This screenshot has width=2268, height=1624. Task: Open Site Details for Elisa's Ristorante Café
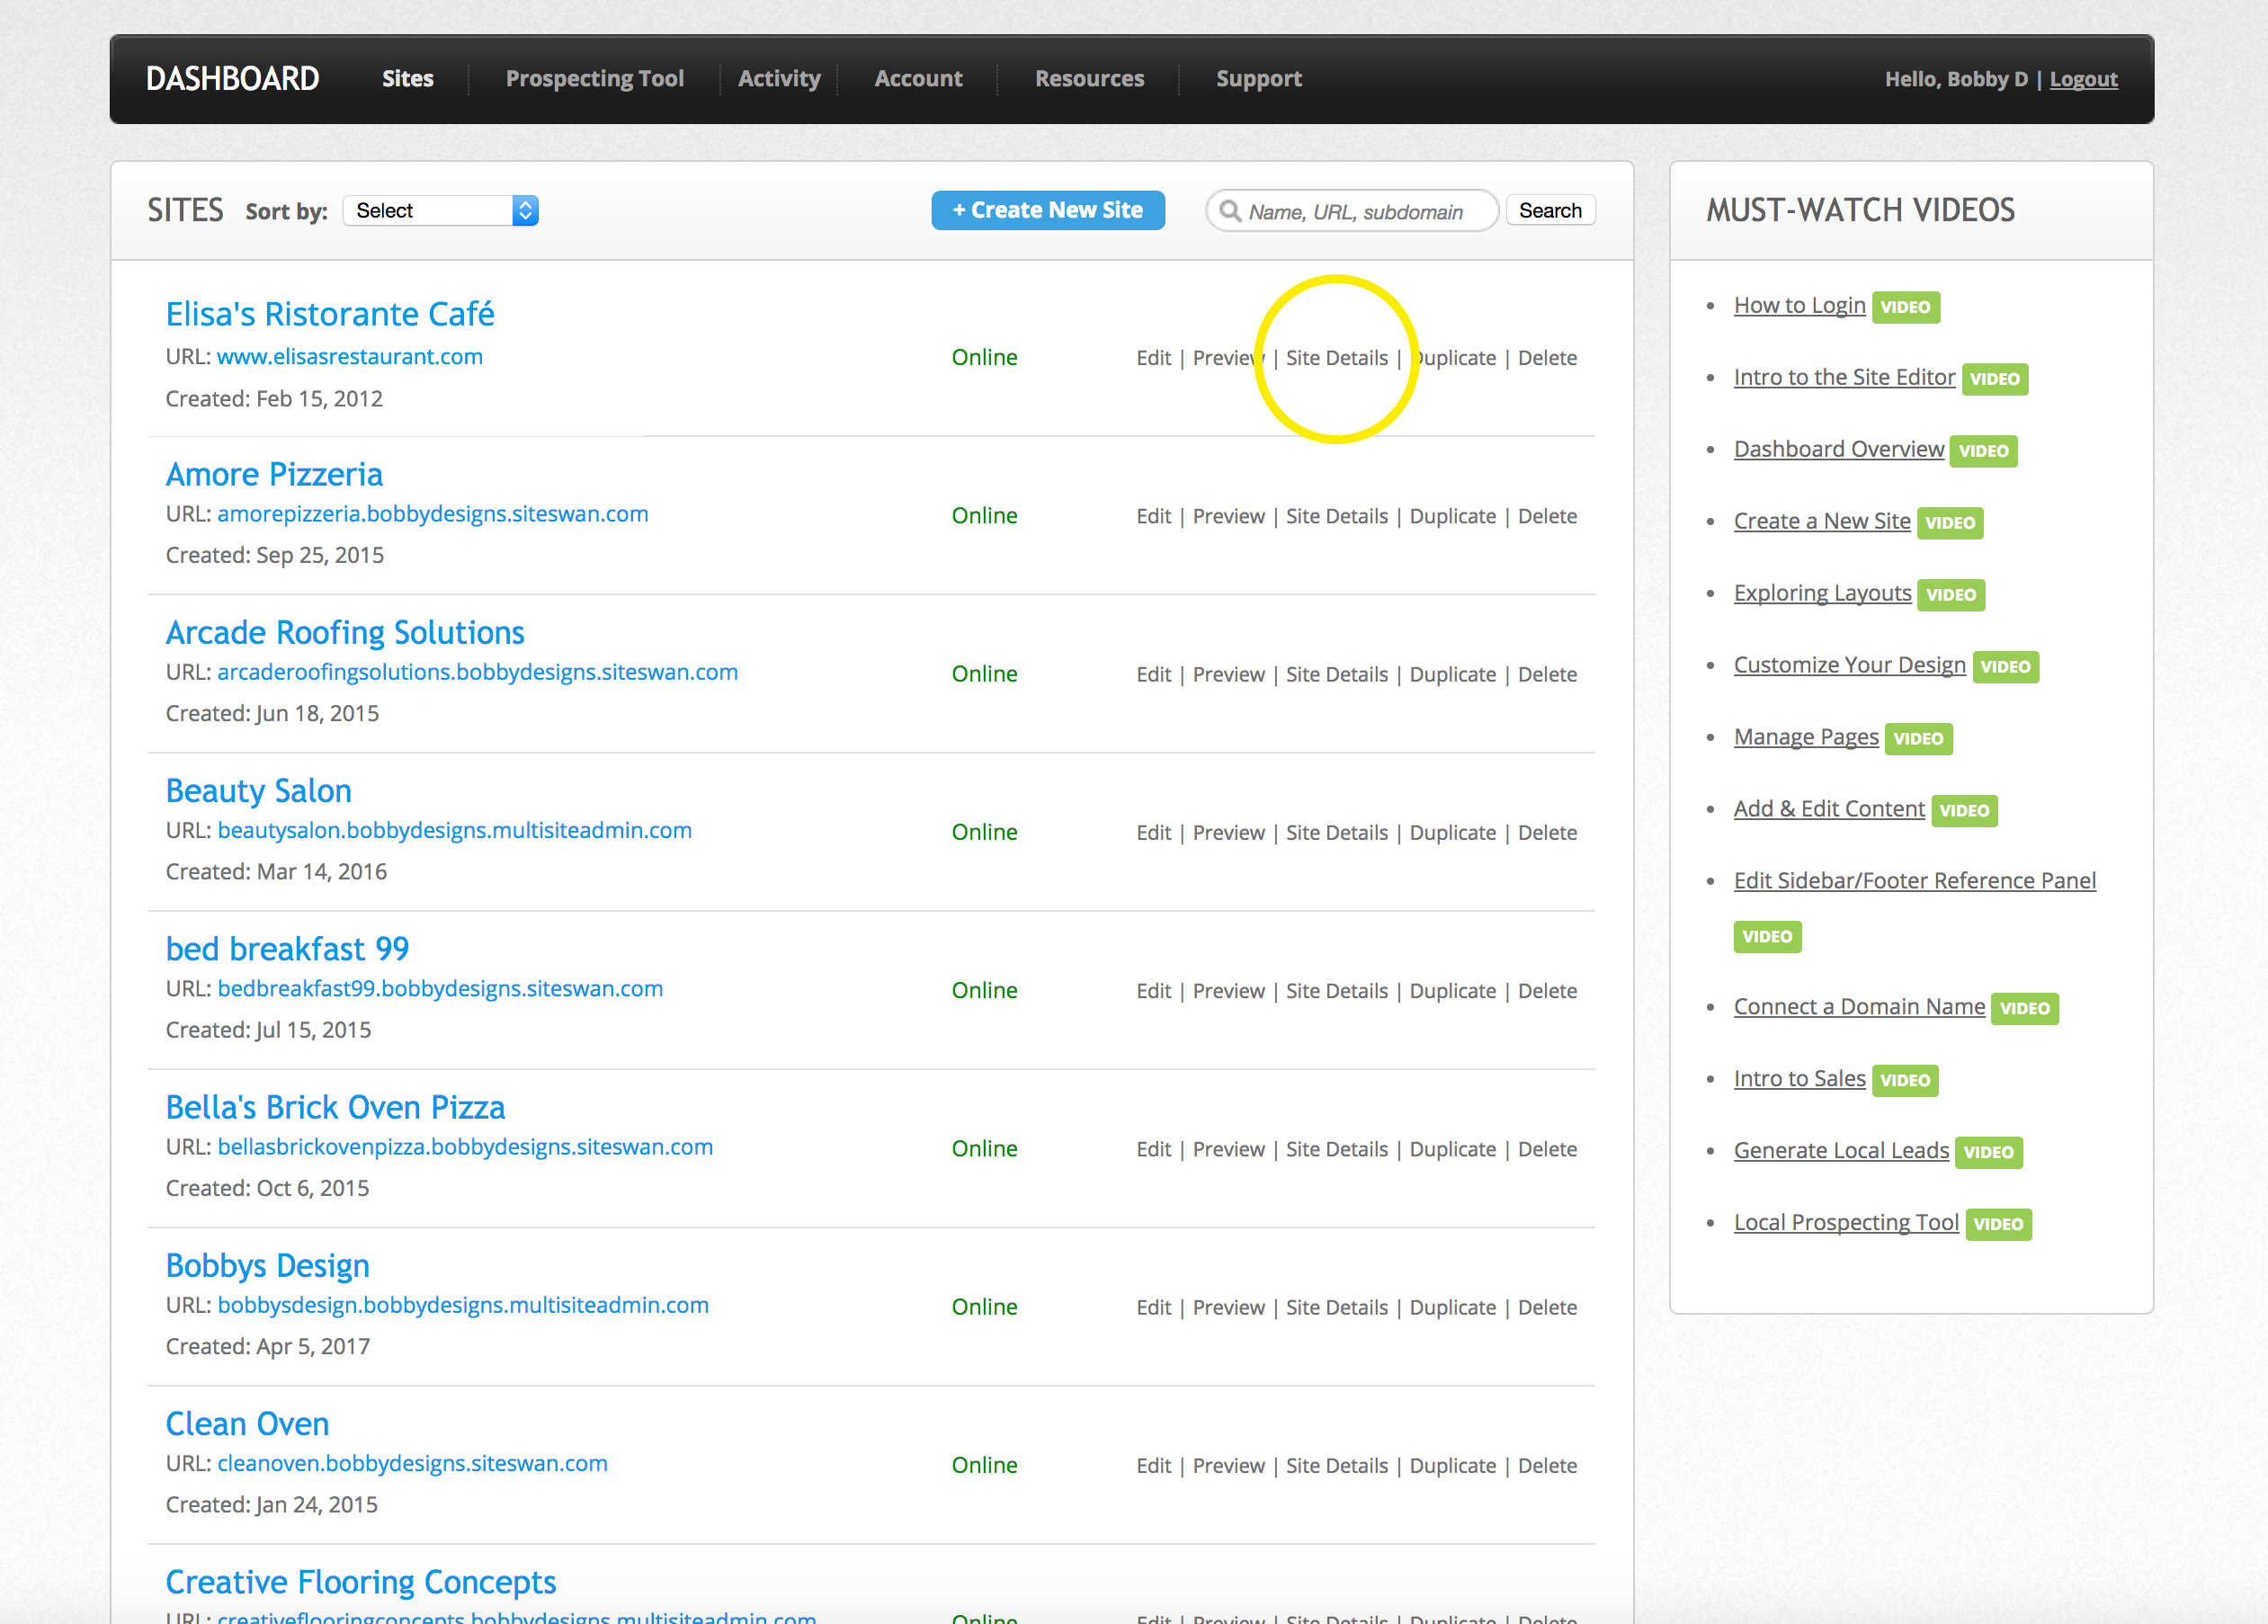tap(1336, 358)
